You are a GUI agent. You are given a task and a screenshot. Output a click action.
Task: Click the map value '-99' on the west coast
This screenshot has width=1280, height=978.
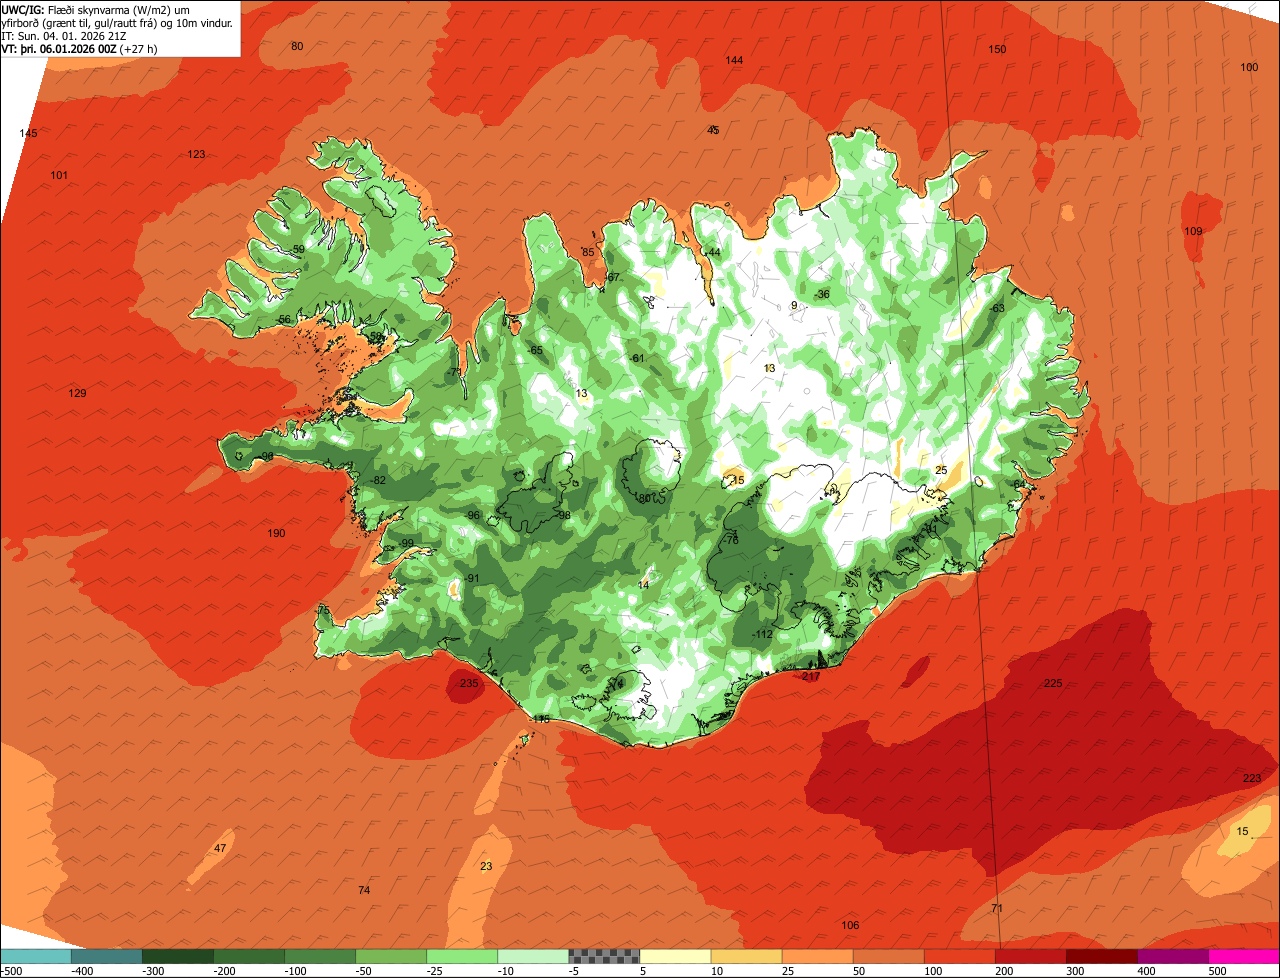tap(406, 544)
